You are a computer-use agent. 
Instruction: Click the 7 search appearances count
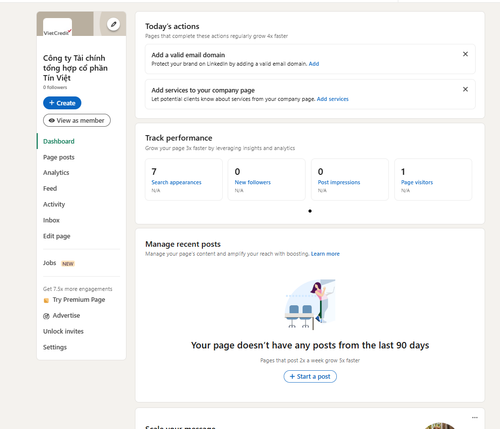tap(154, 172)
